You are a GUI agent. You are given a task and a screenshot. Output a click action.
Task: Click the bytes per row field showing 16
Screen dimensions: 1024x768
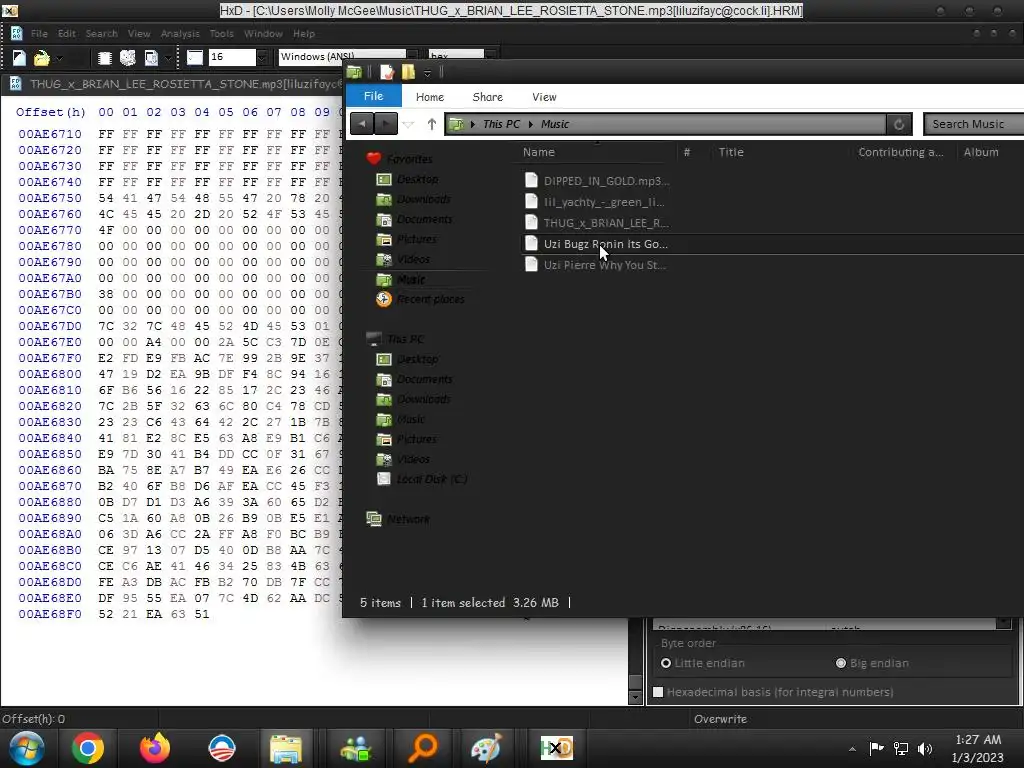click(232, 57)
